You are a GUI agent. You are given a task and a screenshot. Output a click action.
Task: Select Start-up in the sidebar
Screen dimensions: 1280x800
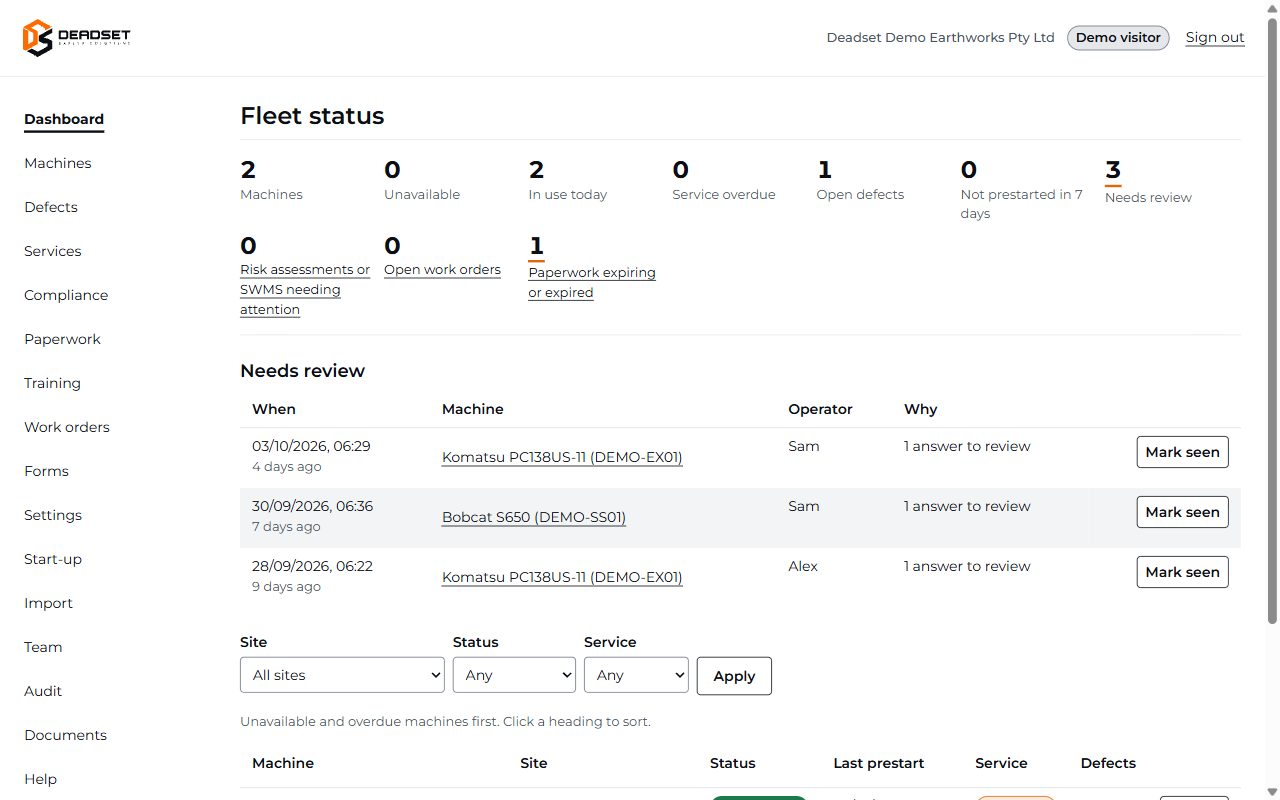[53, 559]
